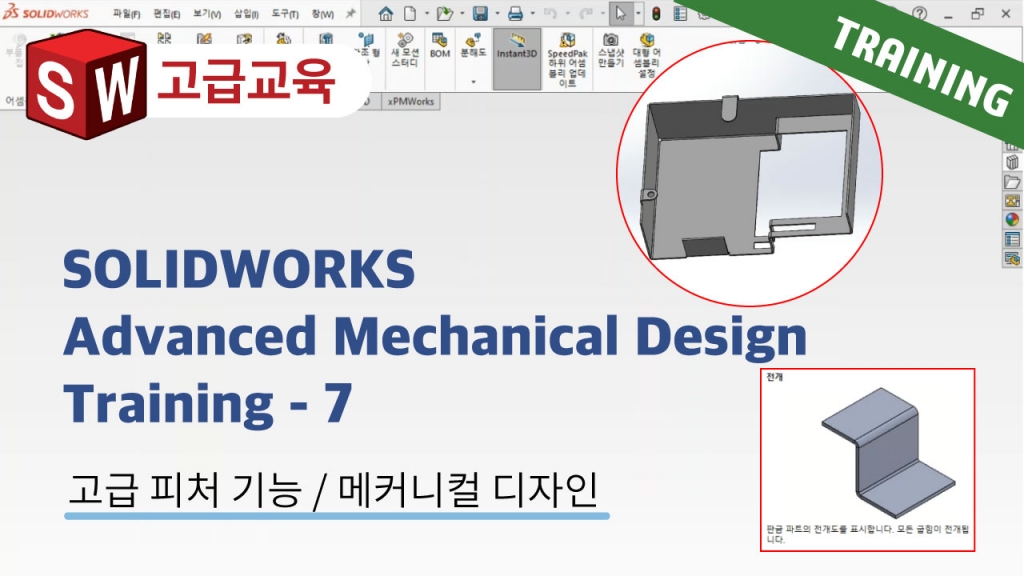This screenshot has height=576, width=1024.
Task: Click the Home icon in the top toolbar
Action: pos(385,13)
